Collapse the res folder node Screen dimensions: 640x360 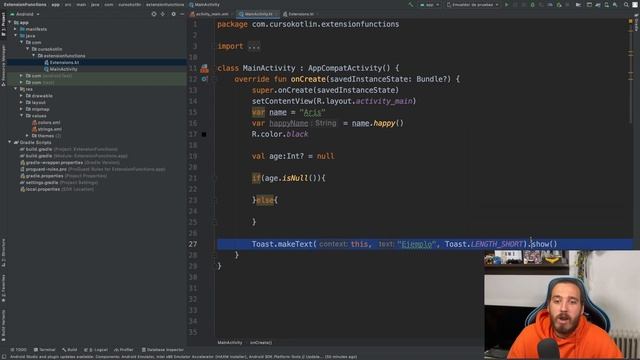click(16, 89)
